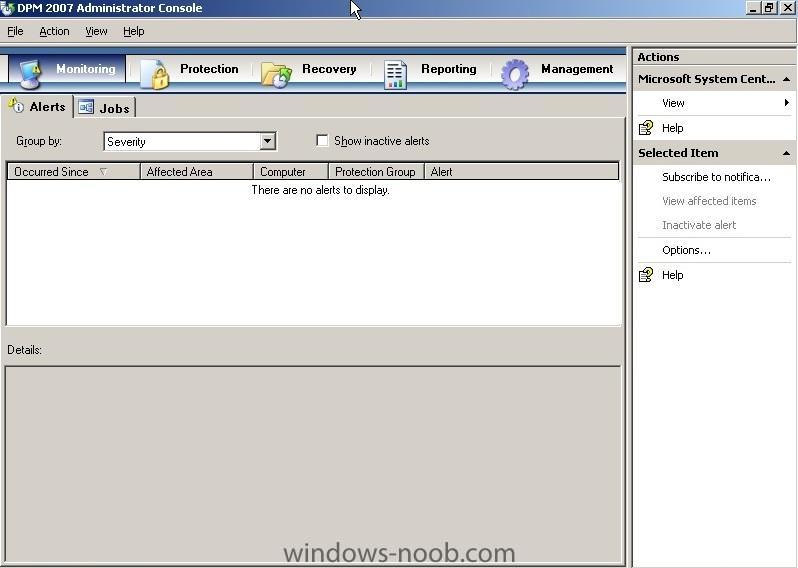
Task: Sort by Alert column header
Action: 522,172
